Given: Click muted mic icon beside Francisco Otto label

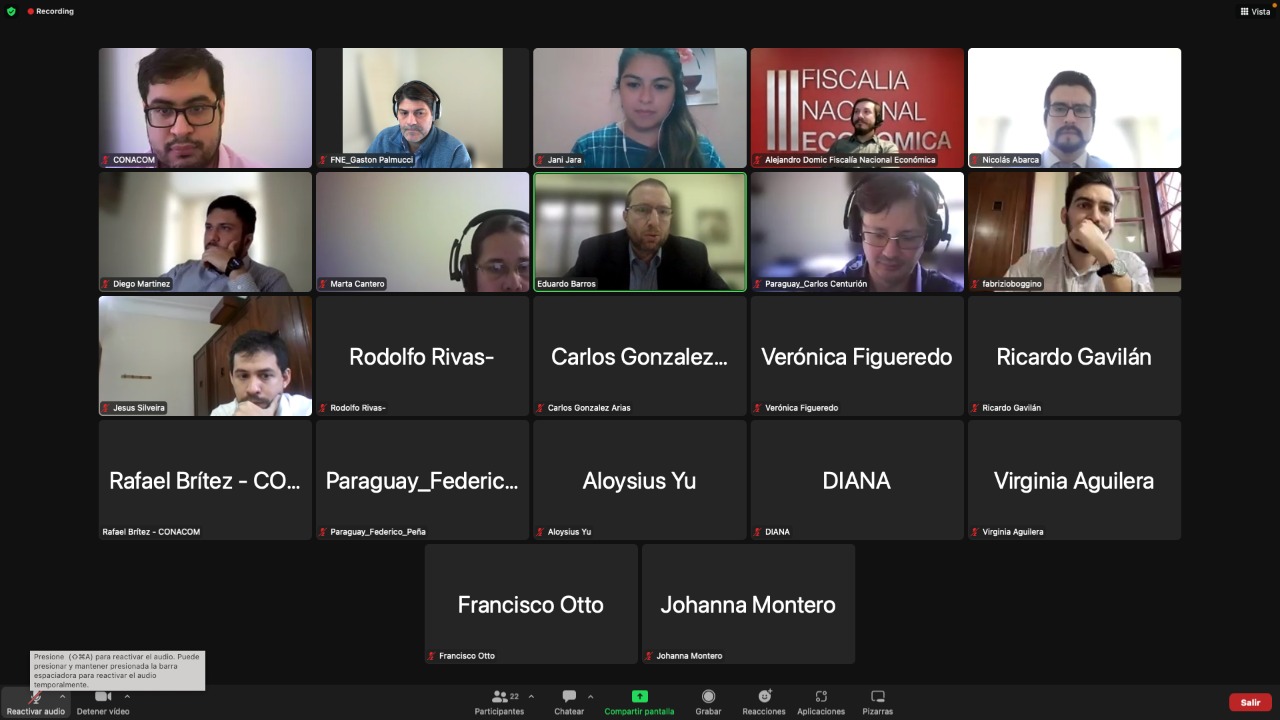Looking at the screenshot, I should 432,656.
